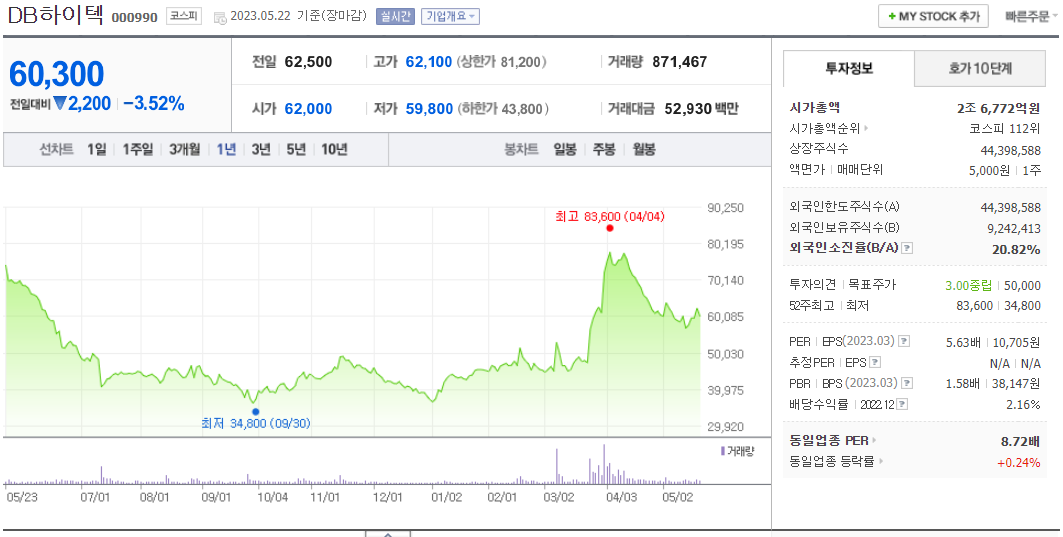Select the 1주일 line chart period
This screenshot has height=537, width=1063.
[x=138, y=149]
